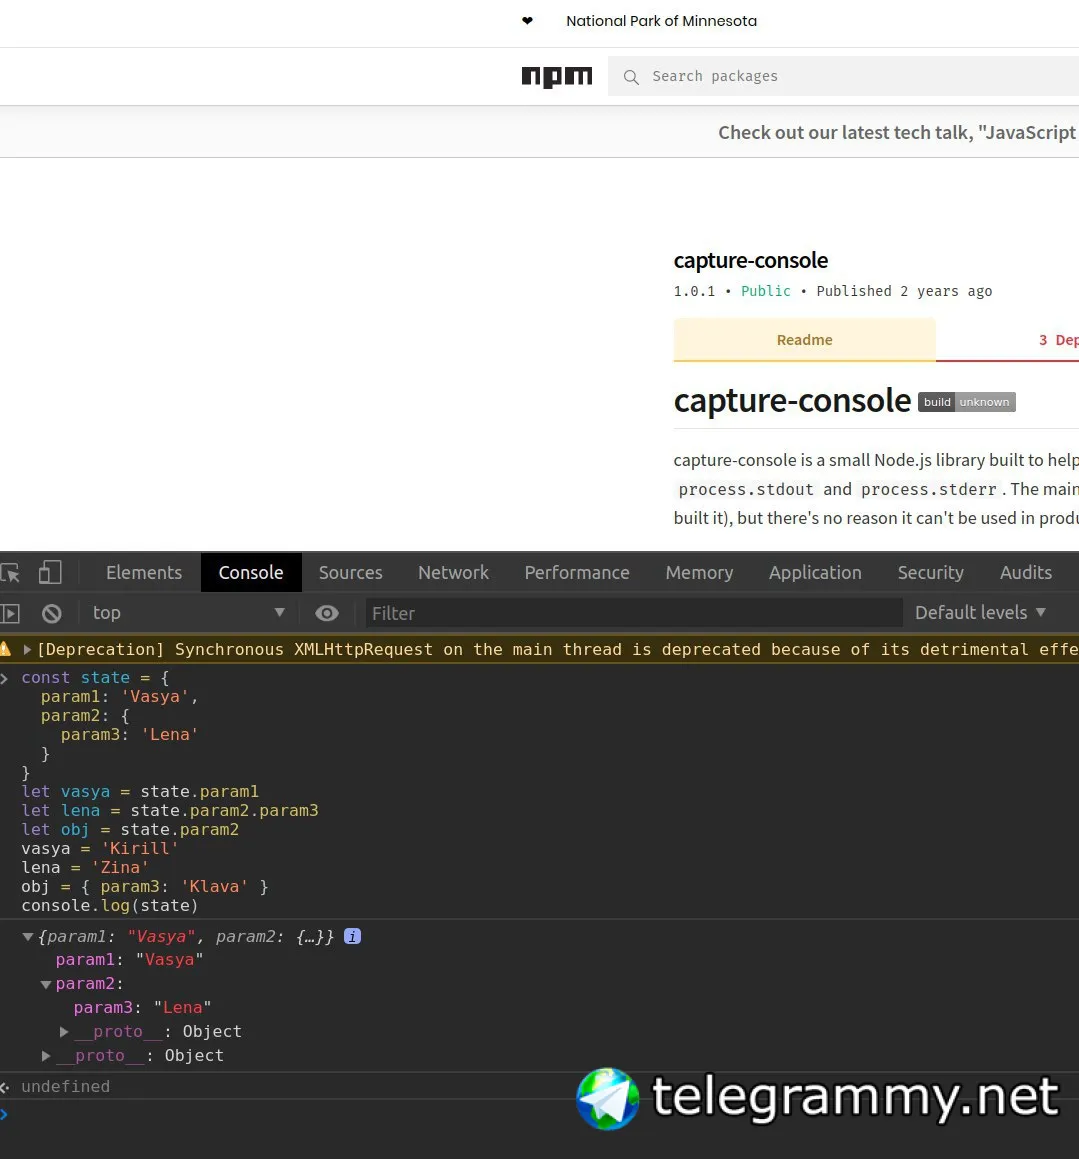Open the Sources tab
This screenshot has height=1159, width=1079.
click(350, 573)
